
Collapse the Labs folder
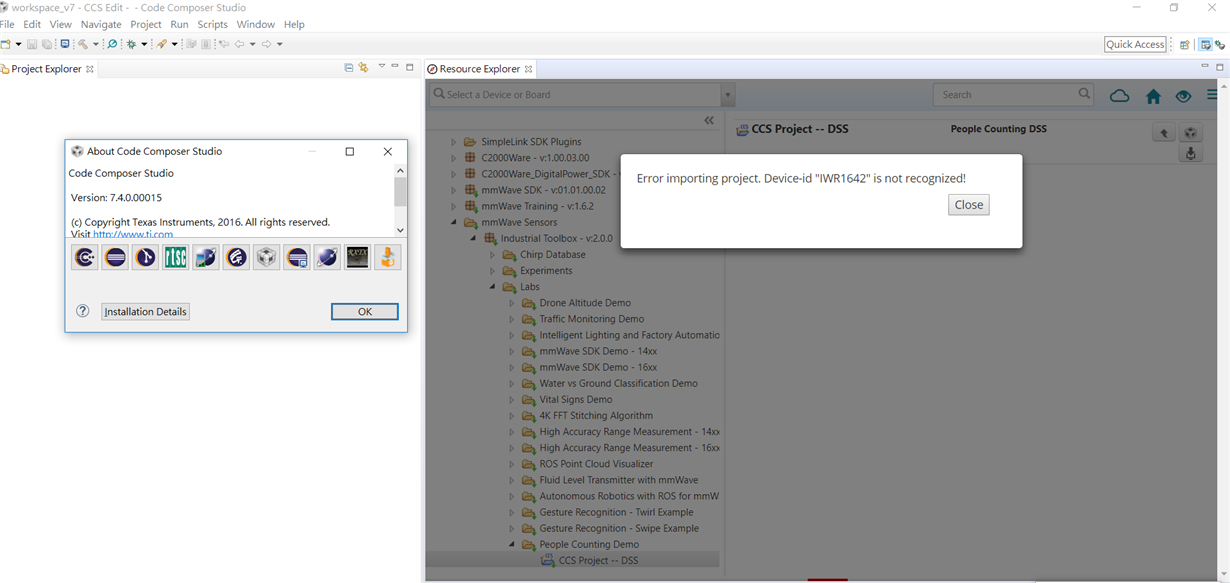[492, 287]
